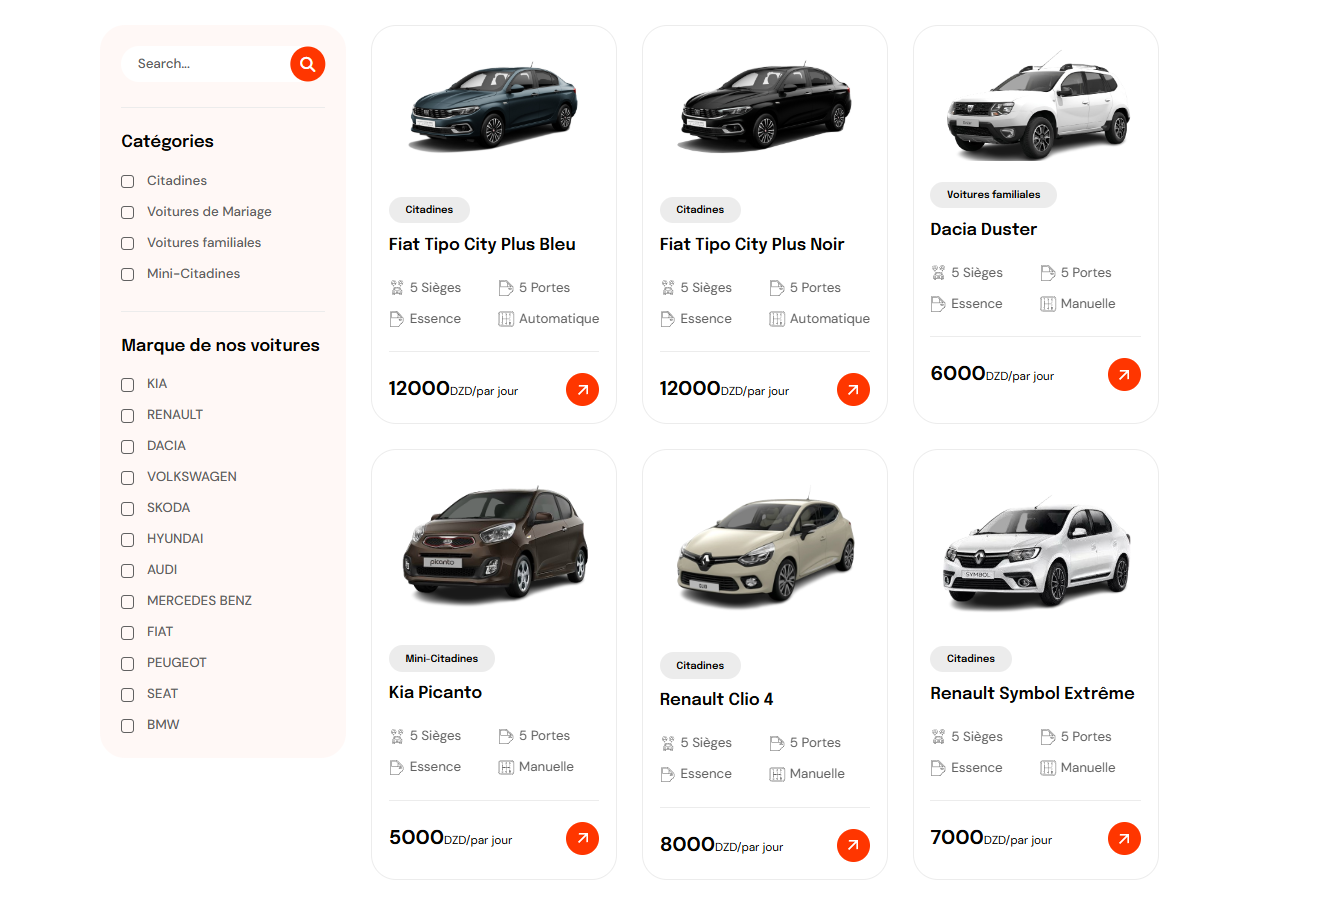Screen dimensions: 1340x911
Task: Tick the Mini-Citadines category checkbox
Action: tap(128, 274)
